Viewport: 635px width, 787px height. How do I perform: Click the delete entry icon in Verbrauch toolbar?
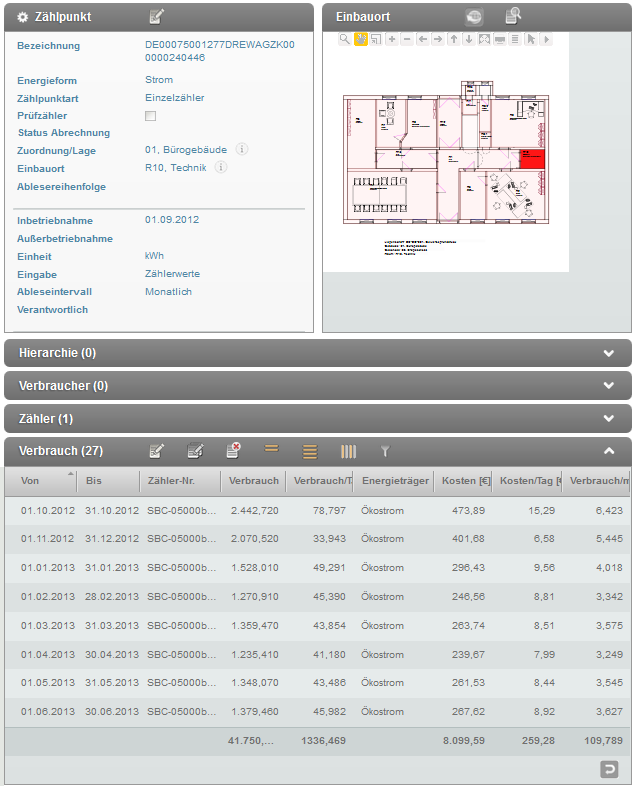[233, 451]
